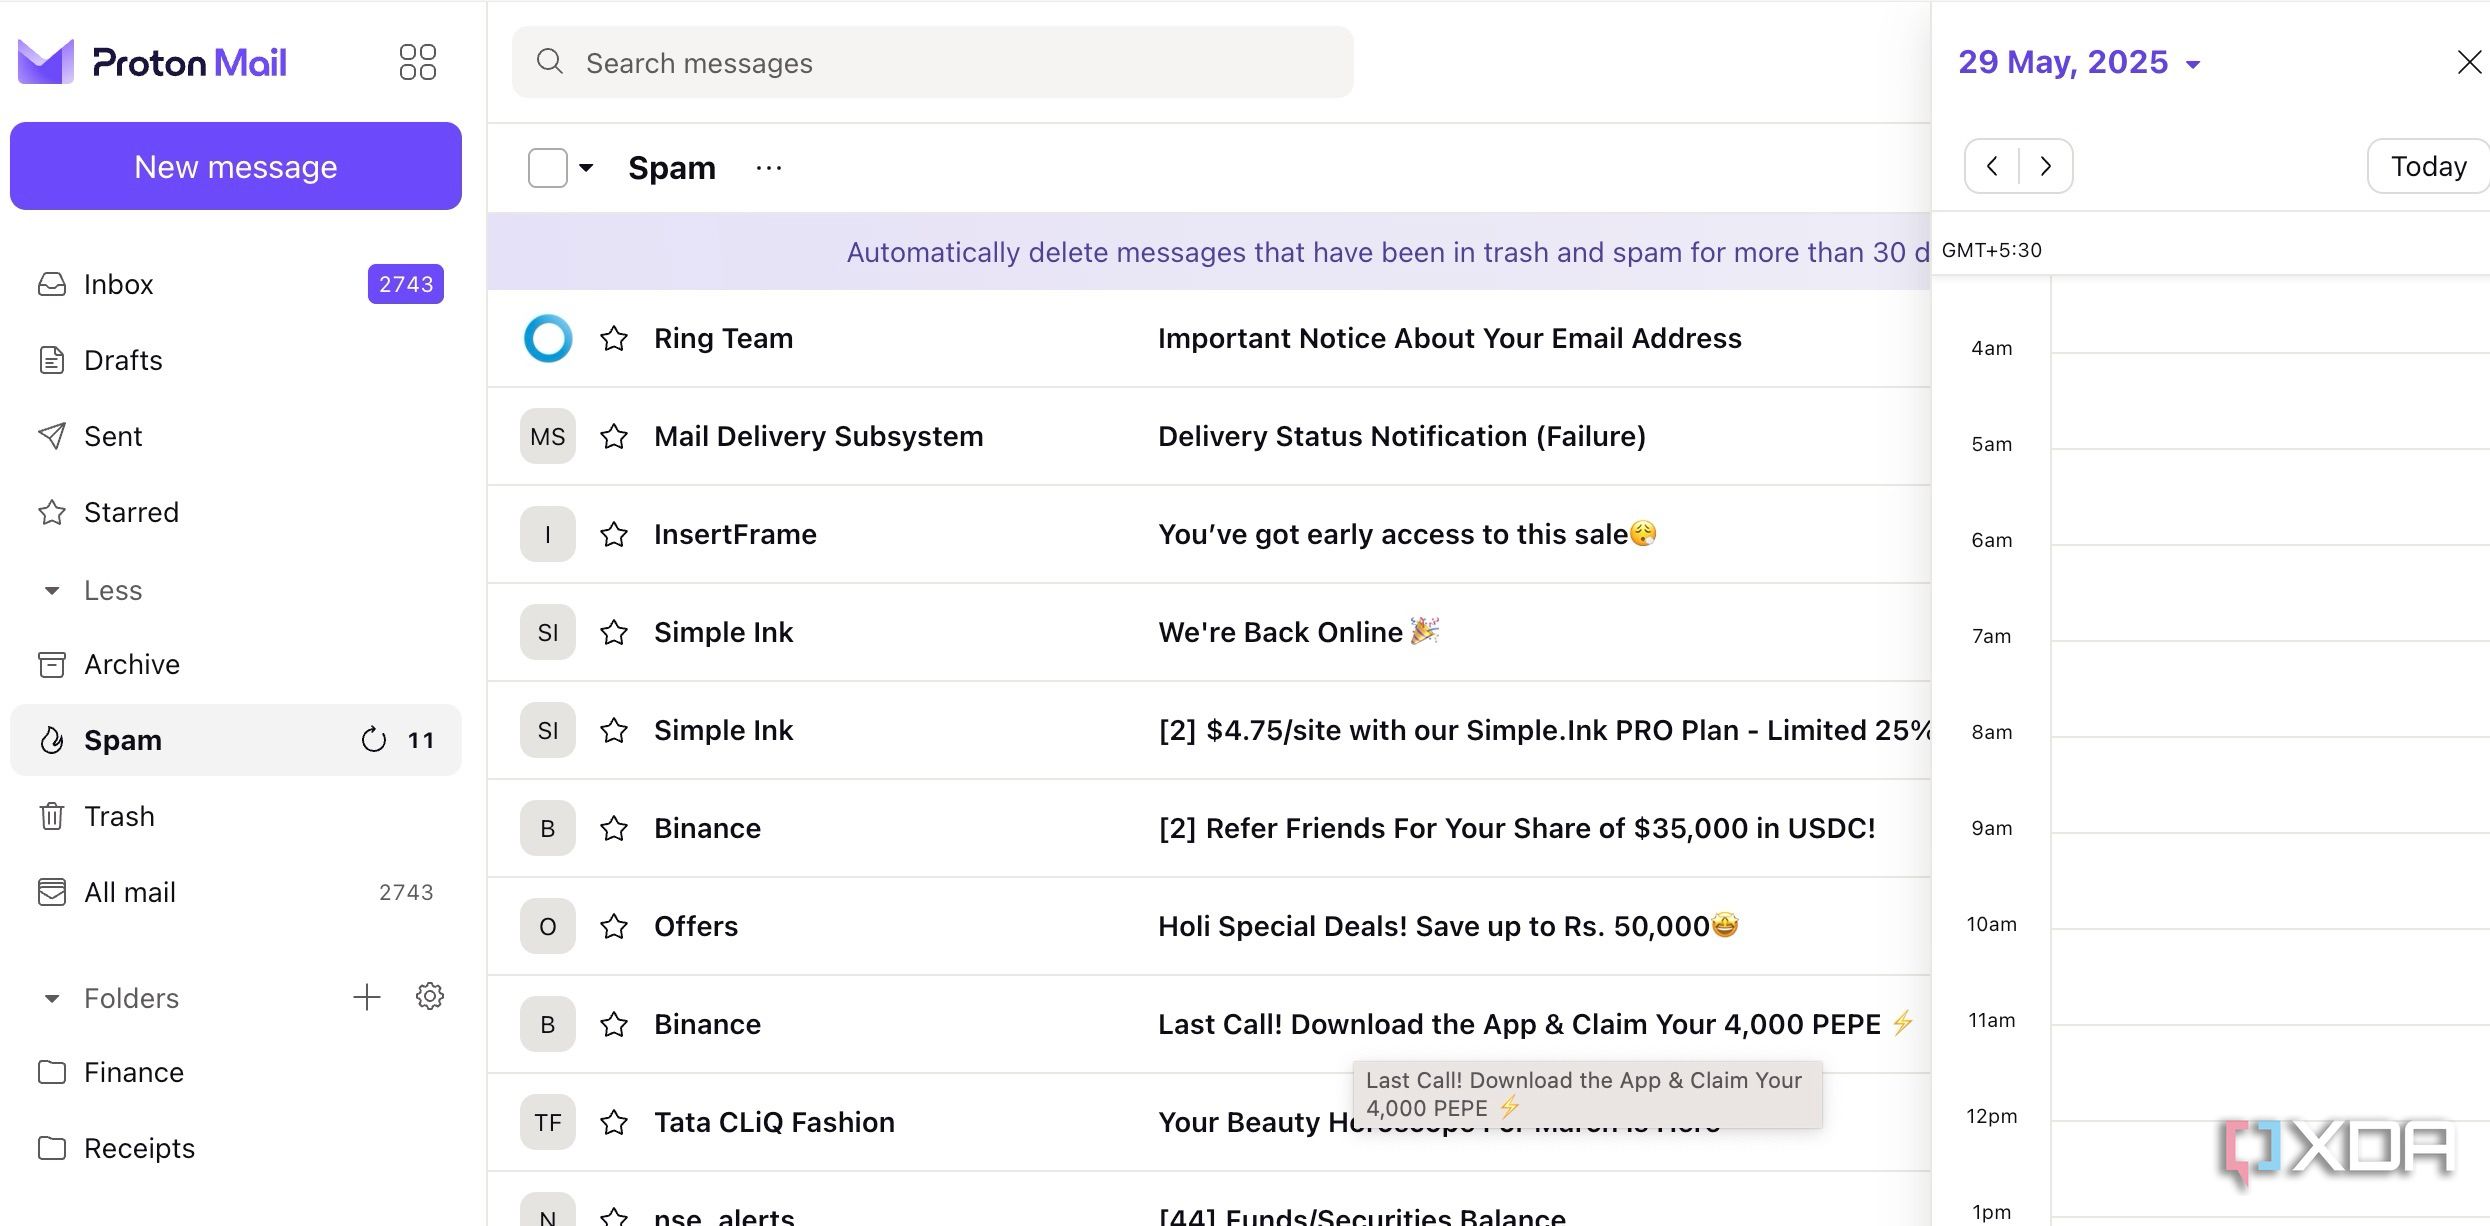Open the Sent folder

coord(236,436)
